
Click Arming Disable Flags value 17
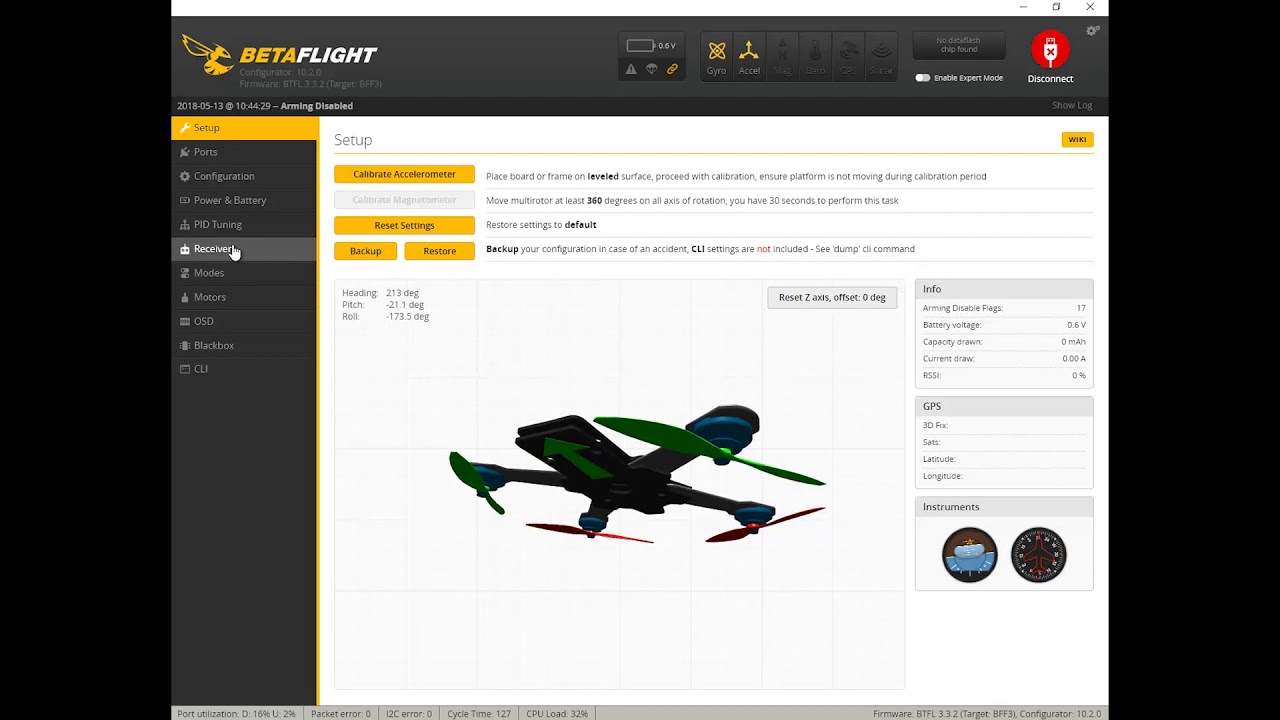1081,308
